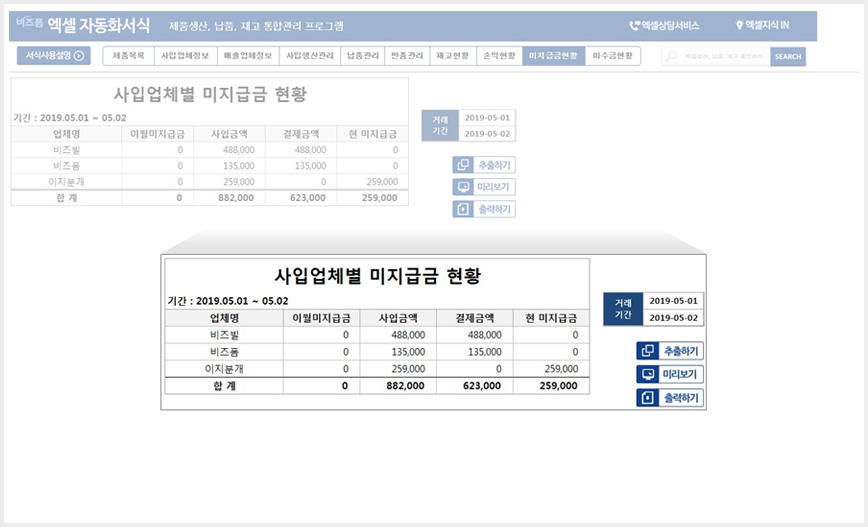The image size is (868, 527).
Task: Select start date 2019-05-01 in the enlarged preview
Action: point(673,301)
